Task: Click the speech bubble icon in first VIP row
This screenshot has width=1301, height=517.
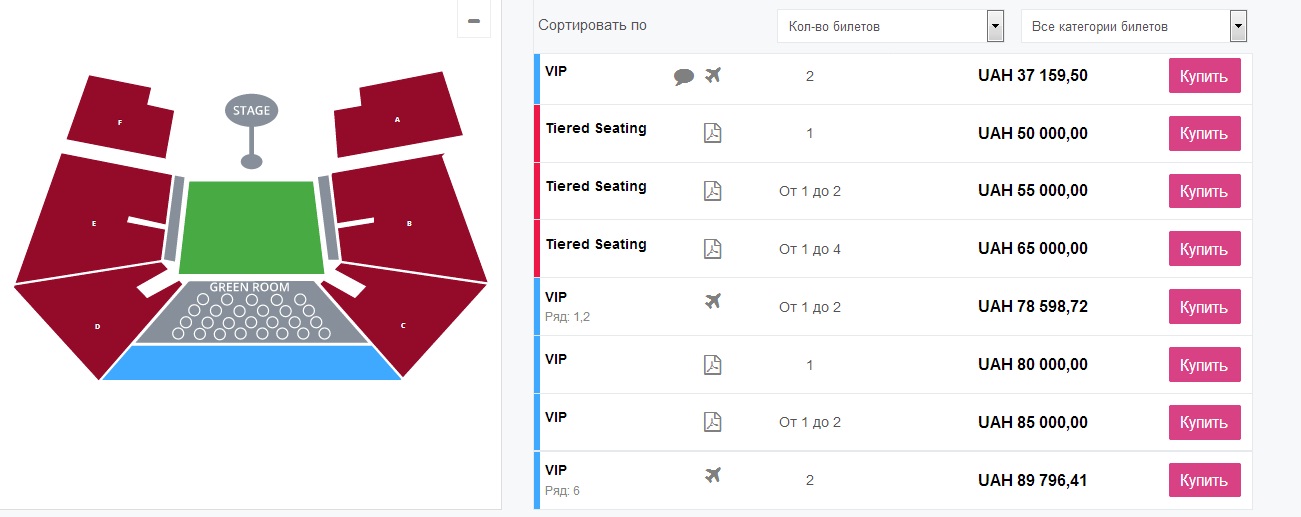Action: (x=684, y=77)
